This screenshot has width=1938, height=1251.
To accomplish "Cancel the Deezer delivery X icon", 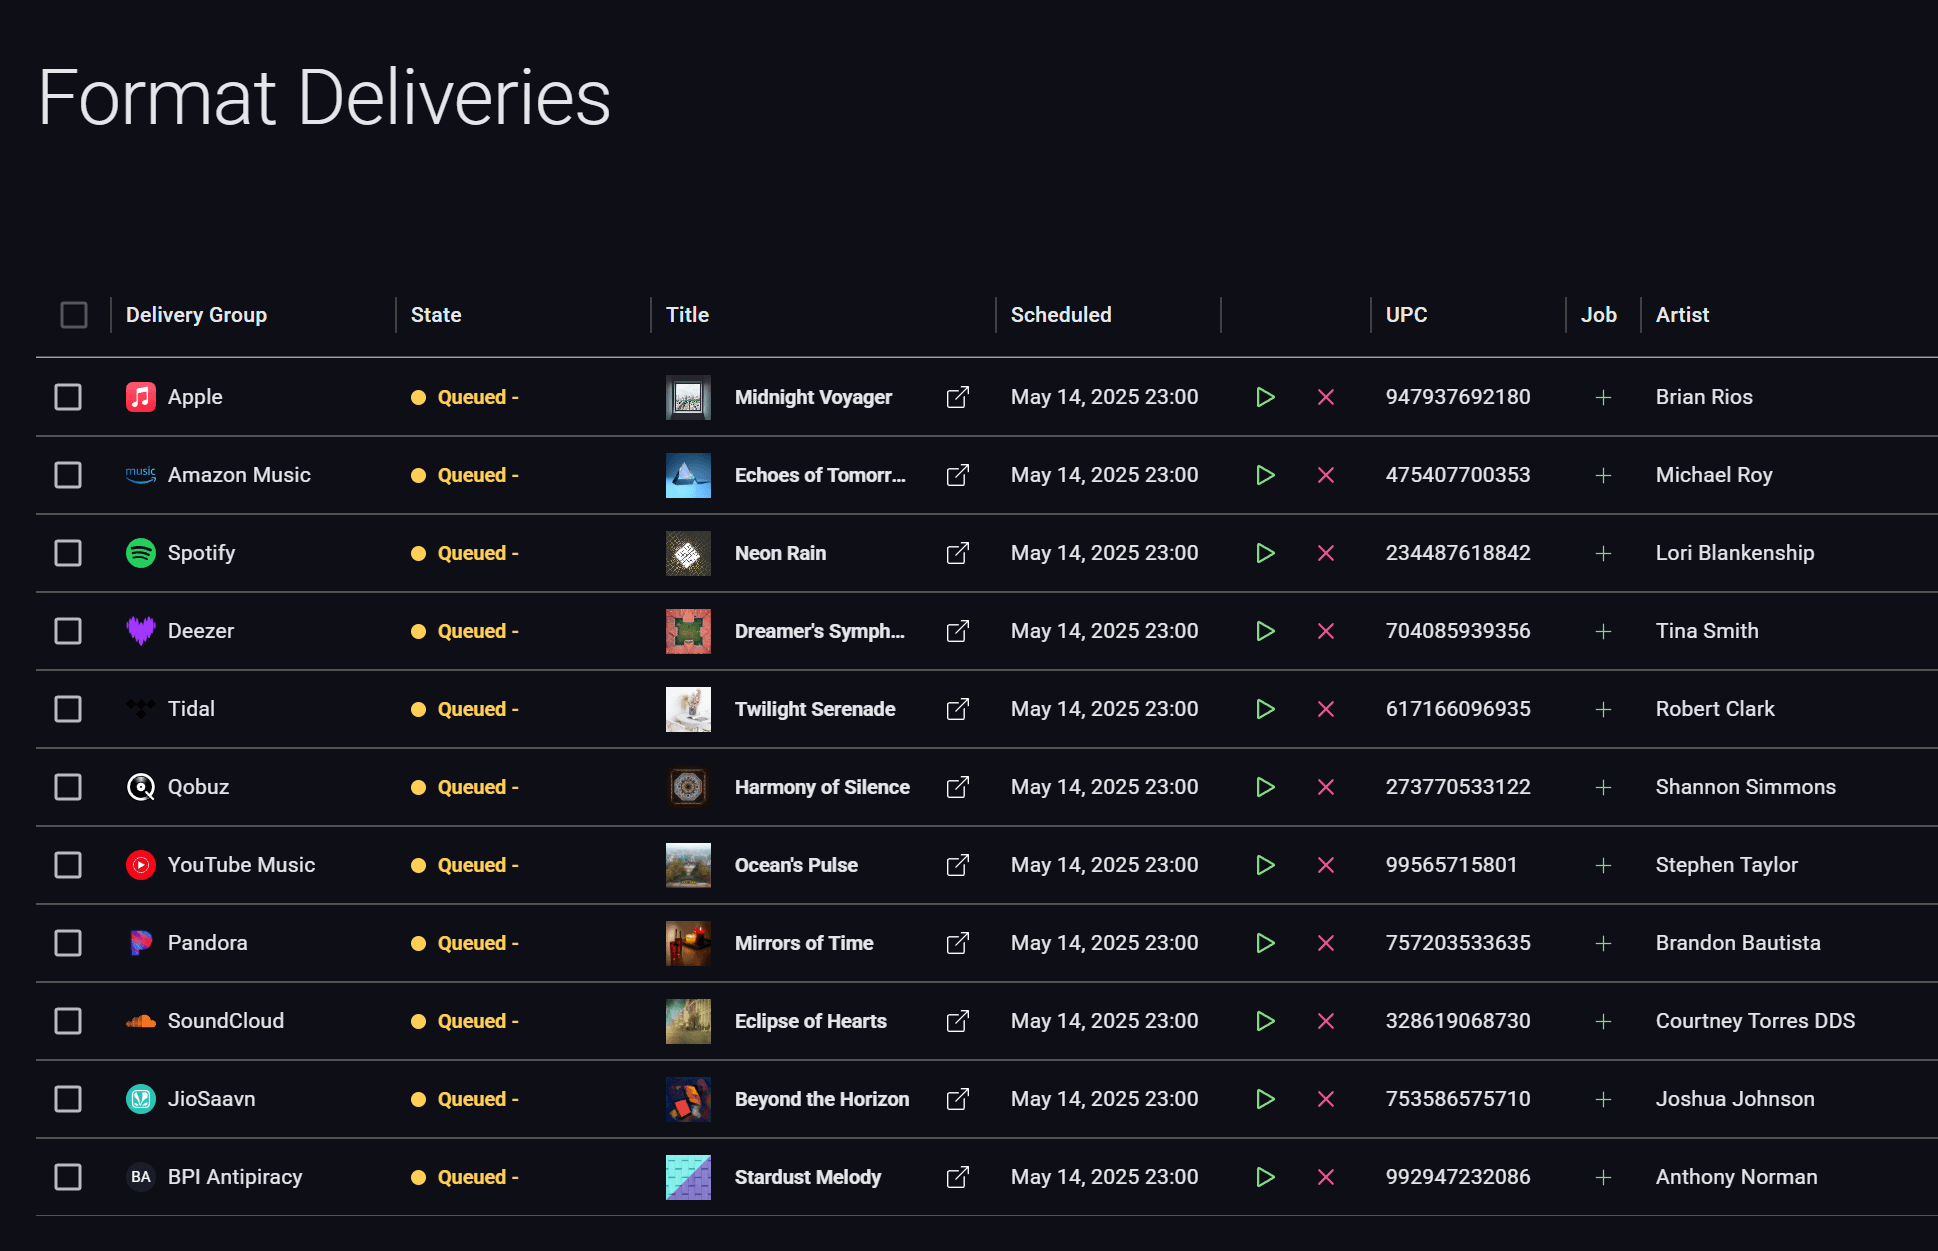I will click(x=1326, y=631).
